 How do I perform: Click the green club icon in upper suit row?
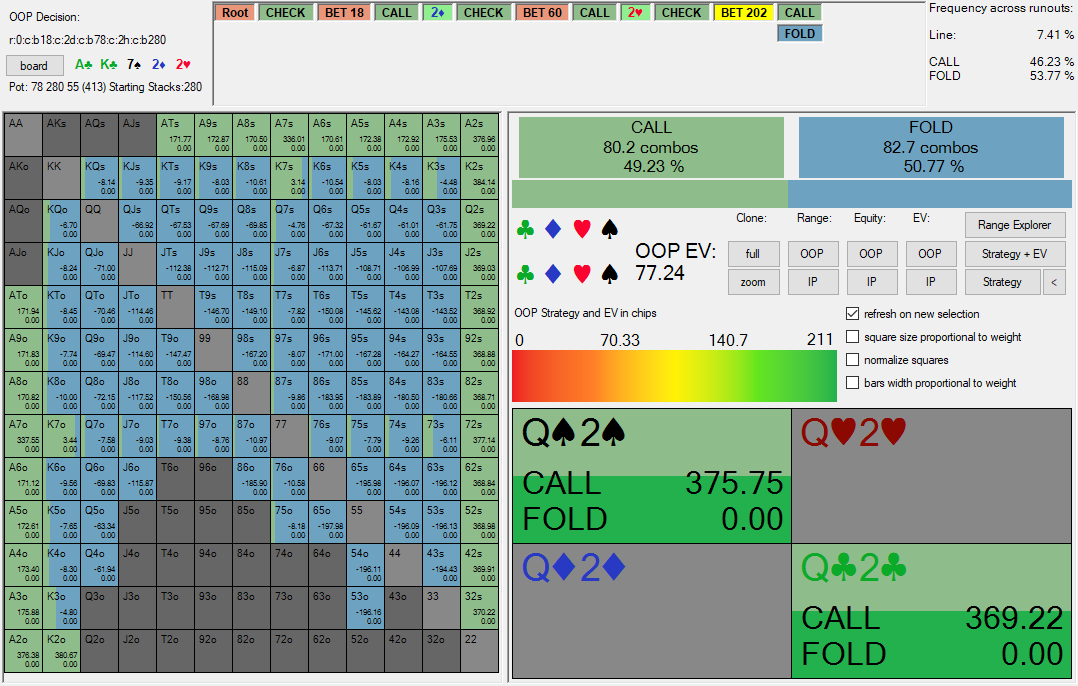coord(526,230)
